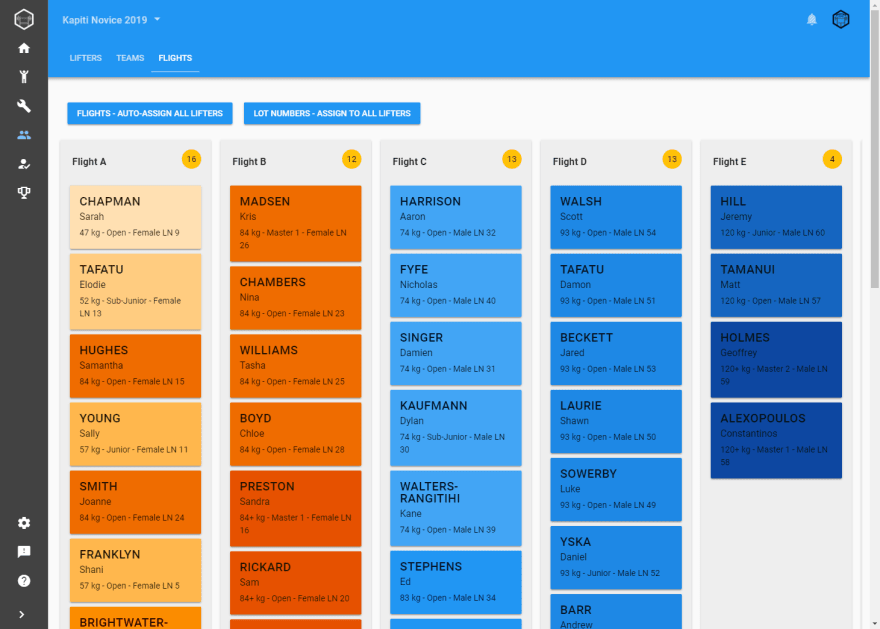The width and height of the screenshot is (880, 629).
Task: Select the Harrison Aaron lifter card
Action: [x=456, y=217]
